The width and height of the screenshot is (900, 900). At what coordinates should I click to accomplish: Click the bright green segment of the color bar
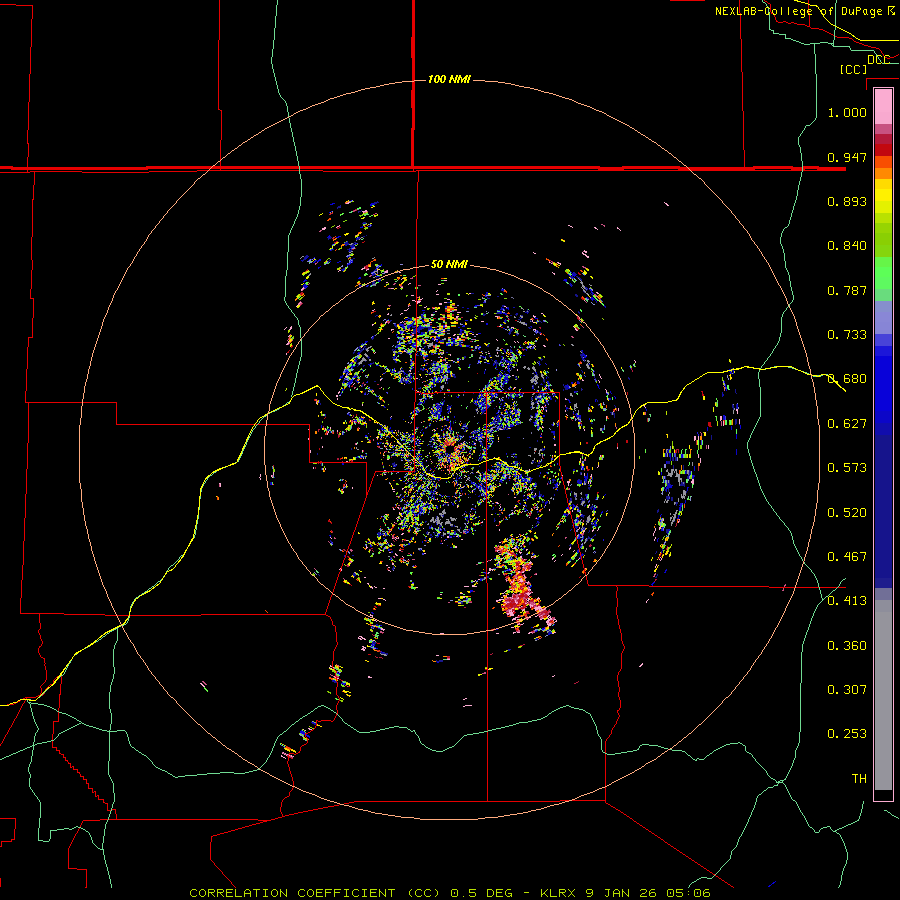point(883,273)
